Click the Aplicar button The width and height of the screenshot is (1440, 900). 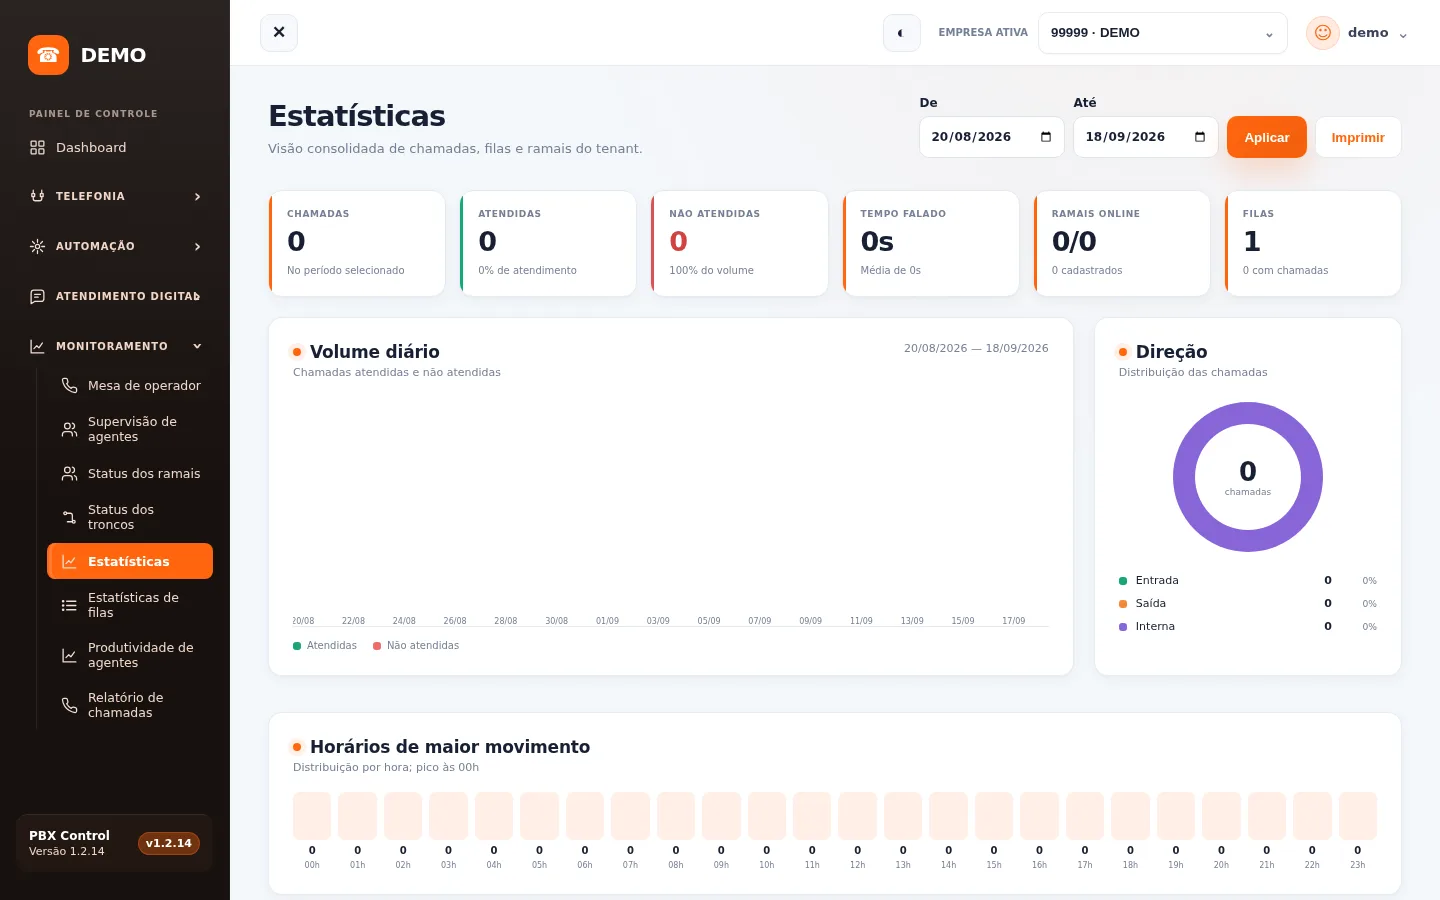[x=1267, y=137]
